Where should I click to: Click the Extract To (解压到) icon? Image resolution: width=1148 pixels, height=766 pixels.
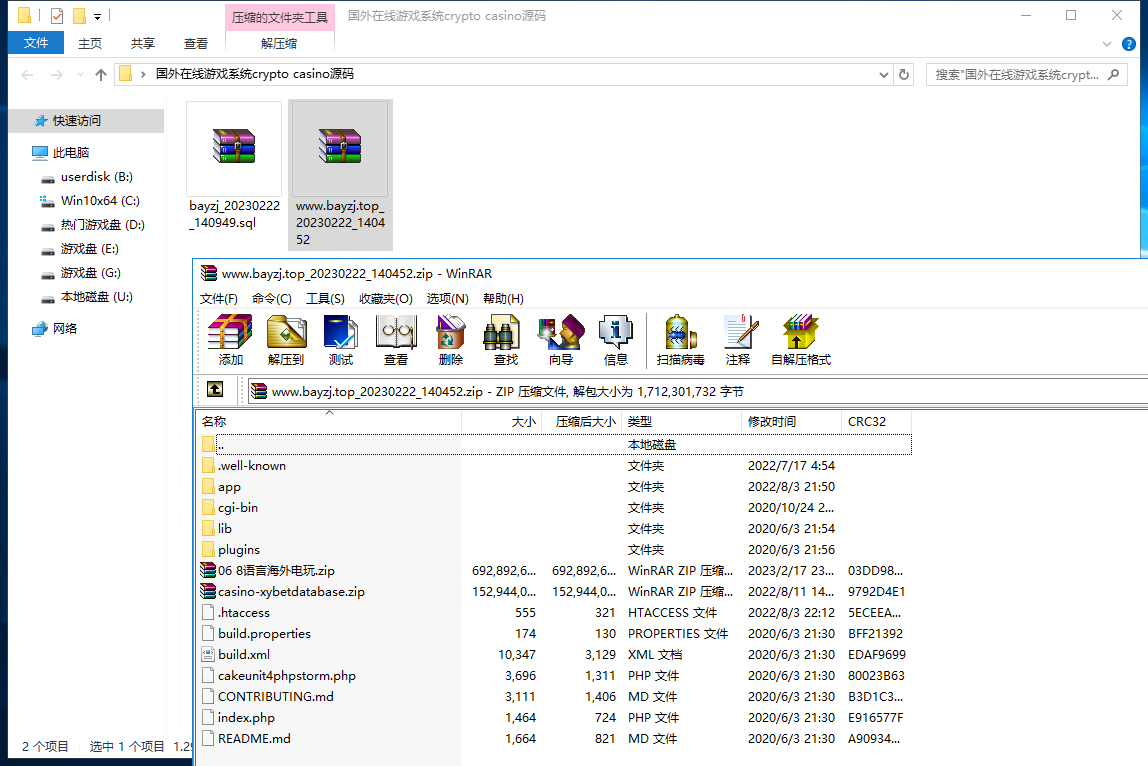[285, 339]
